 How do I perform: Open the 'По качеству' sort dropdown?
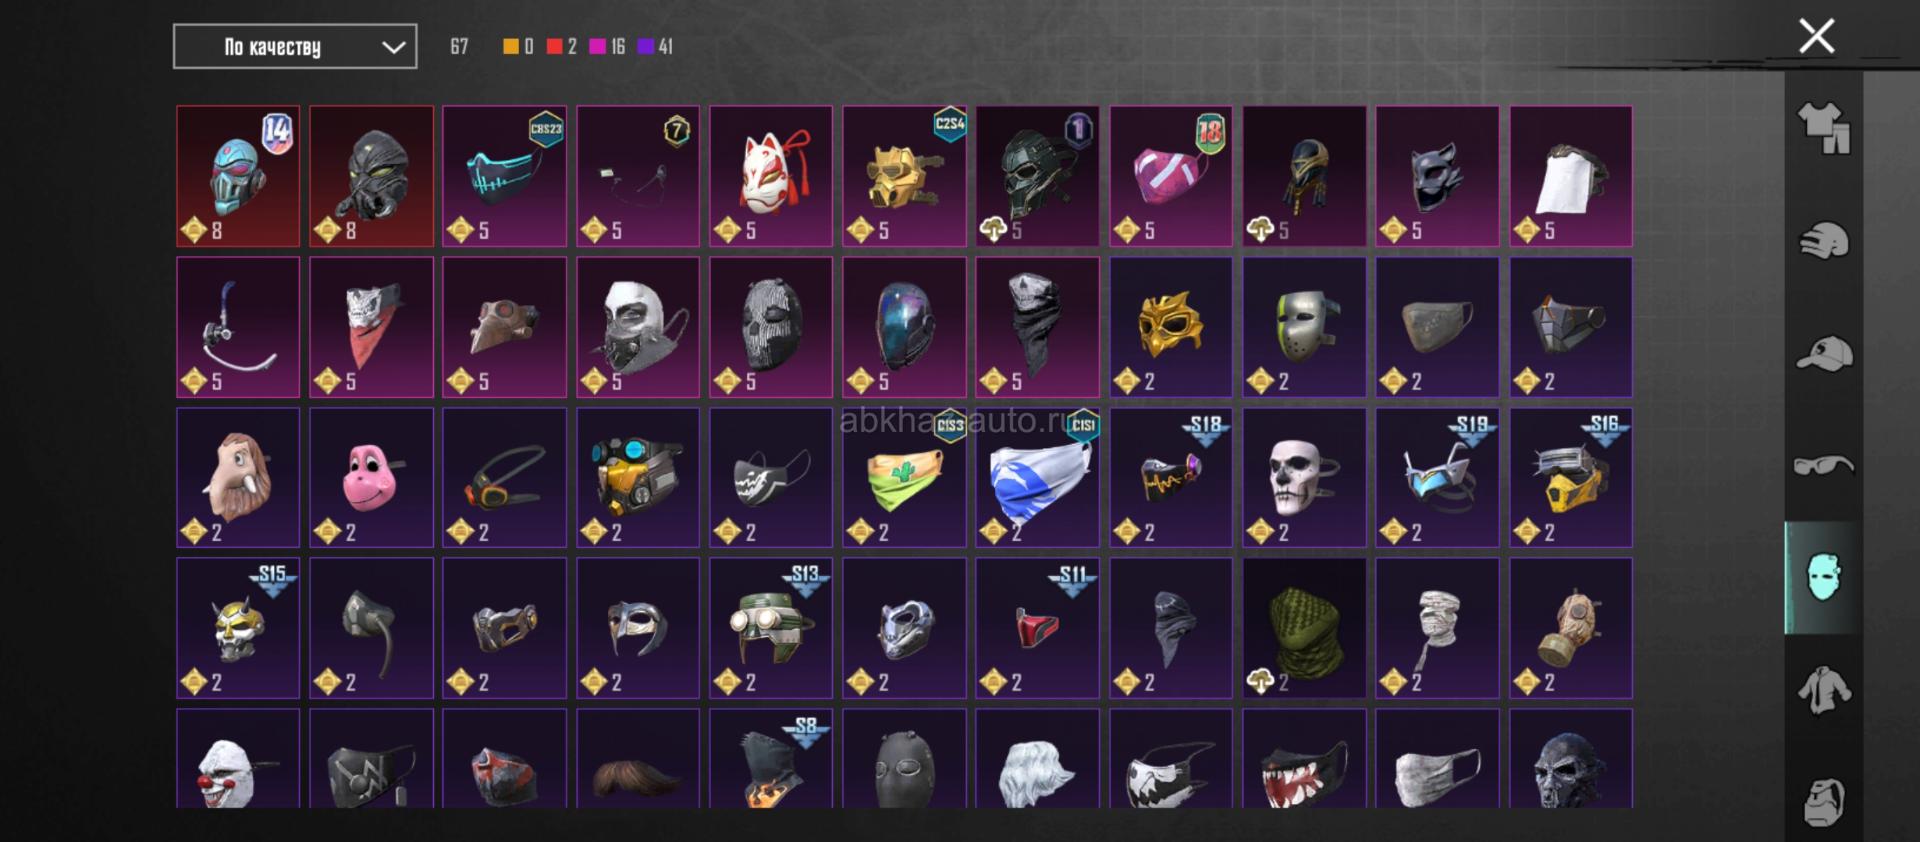tap(295, 46)
